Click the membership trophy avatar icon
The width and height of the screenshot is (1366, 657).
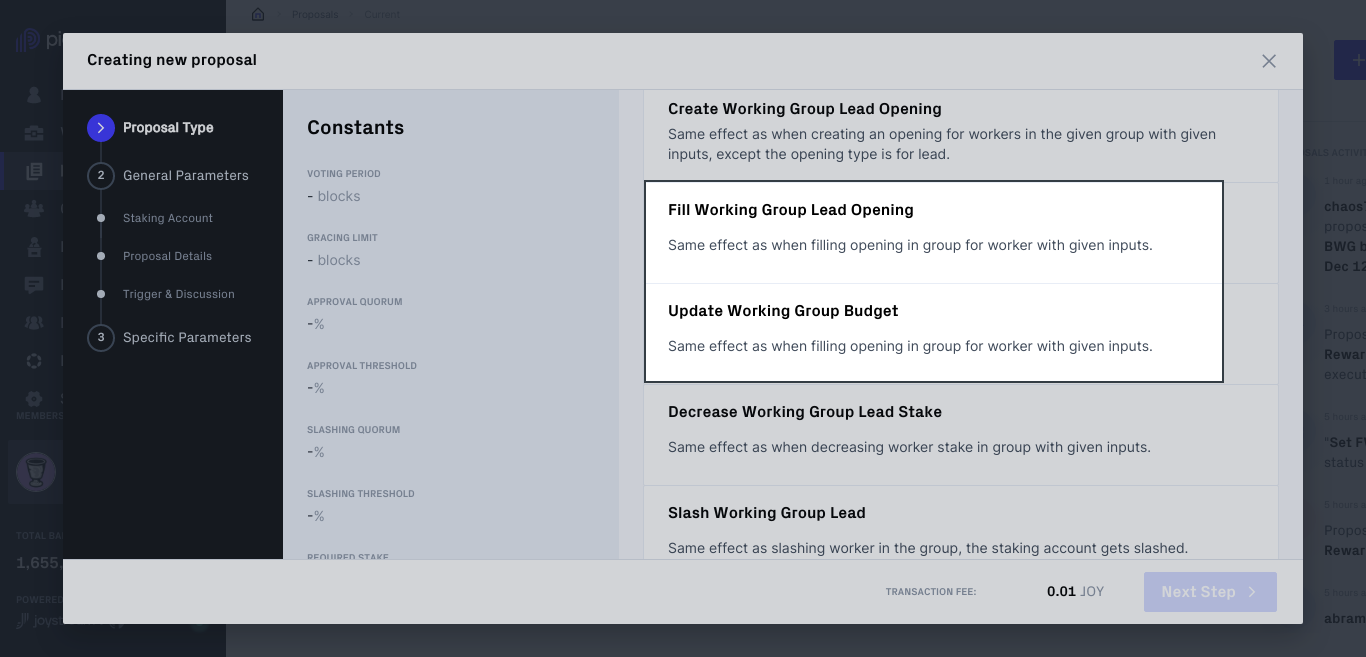pyautogui.click(x=36, y=471)
